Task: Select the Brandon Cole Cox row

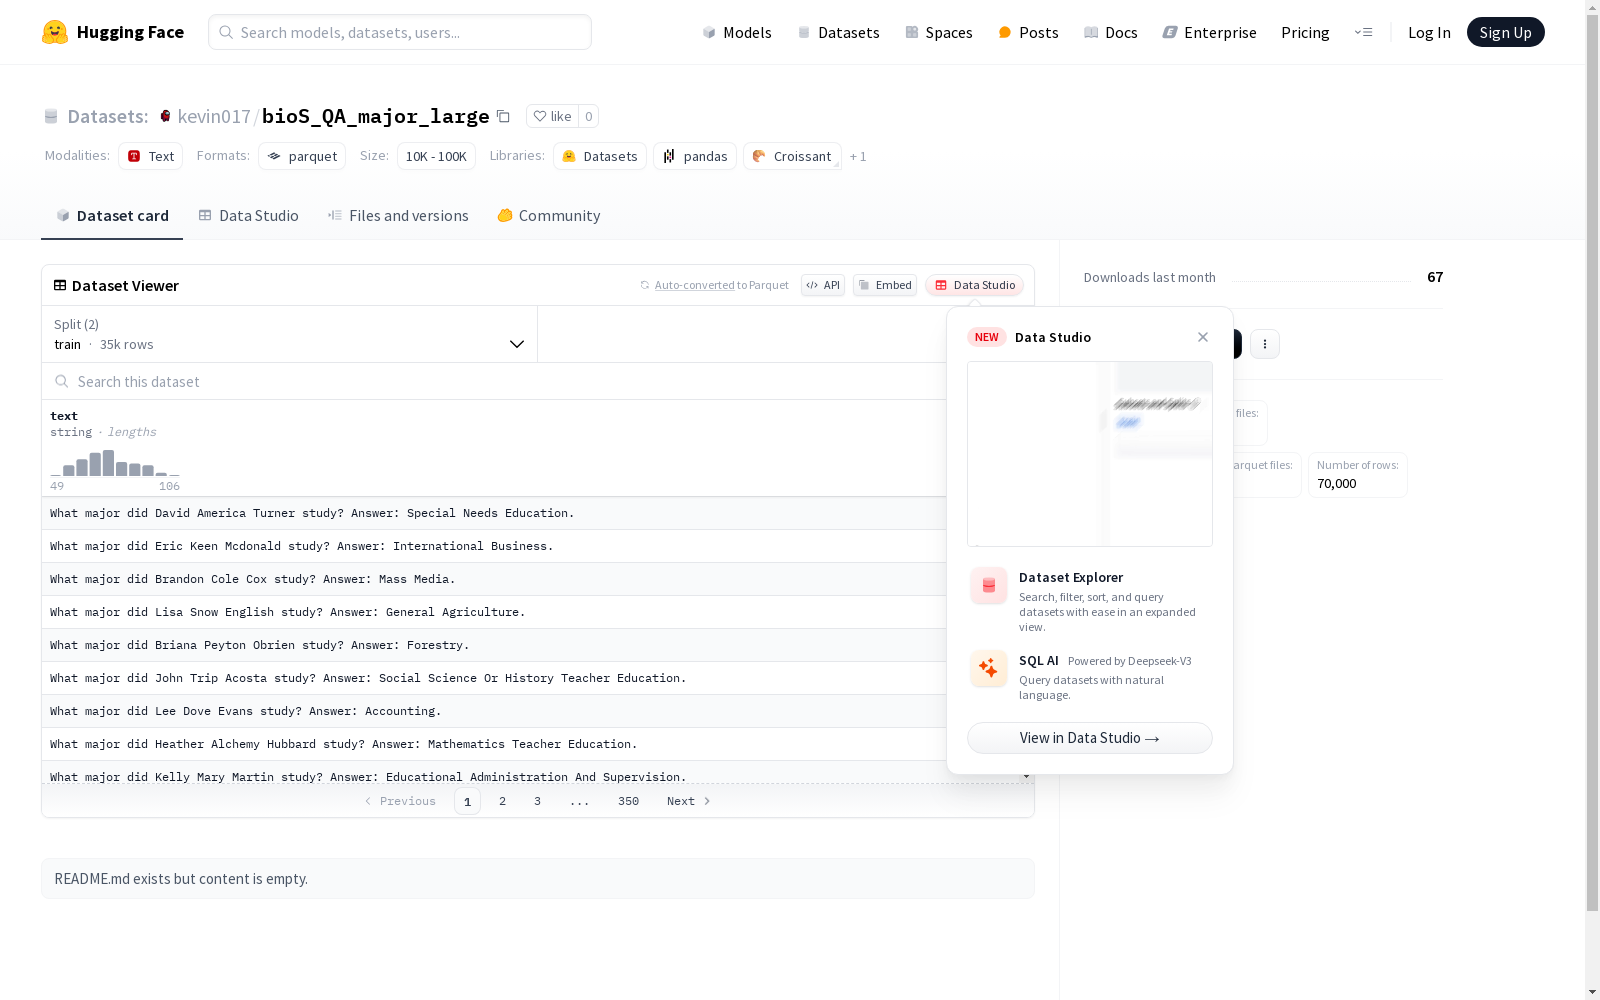Action: click(494, 579)
